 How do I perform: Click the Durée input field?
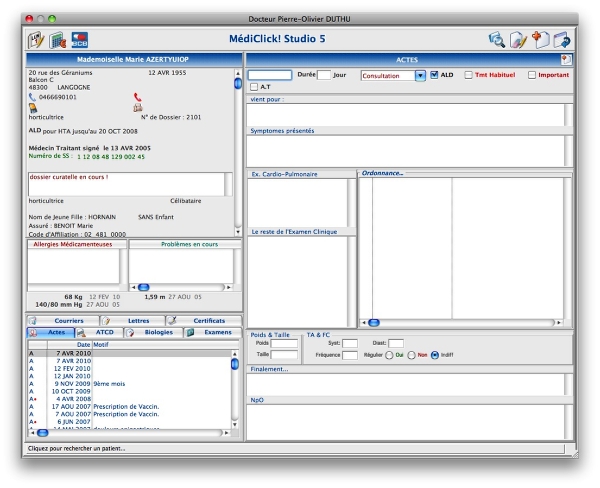(x=324, y=75)
